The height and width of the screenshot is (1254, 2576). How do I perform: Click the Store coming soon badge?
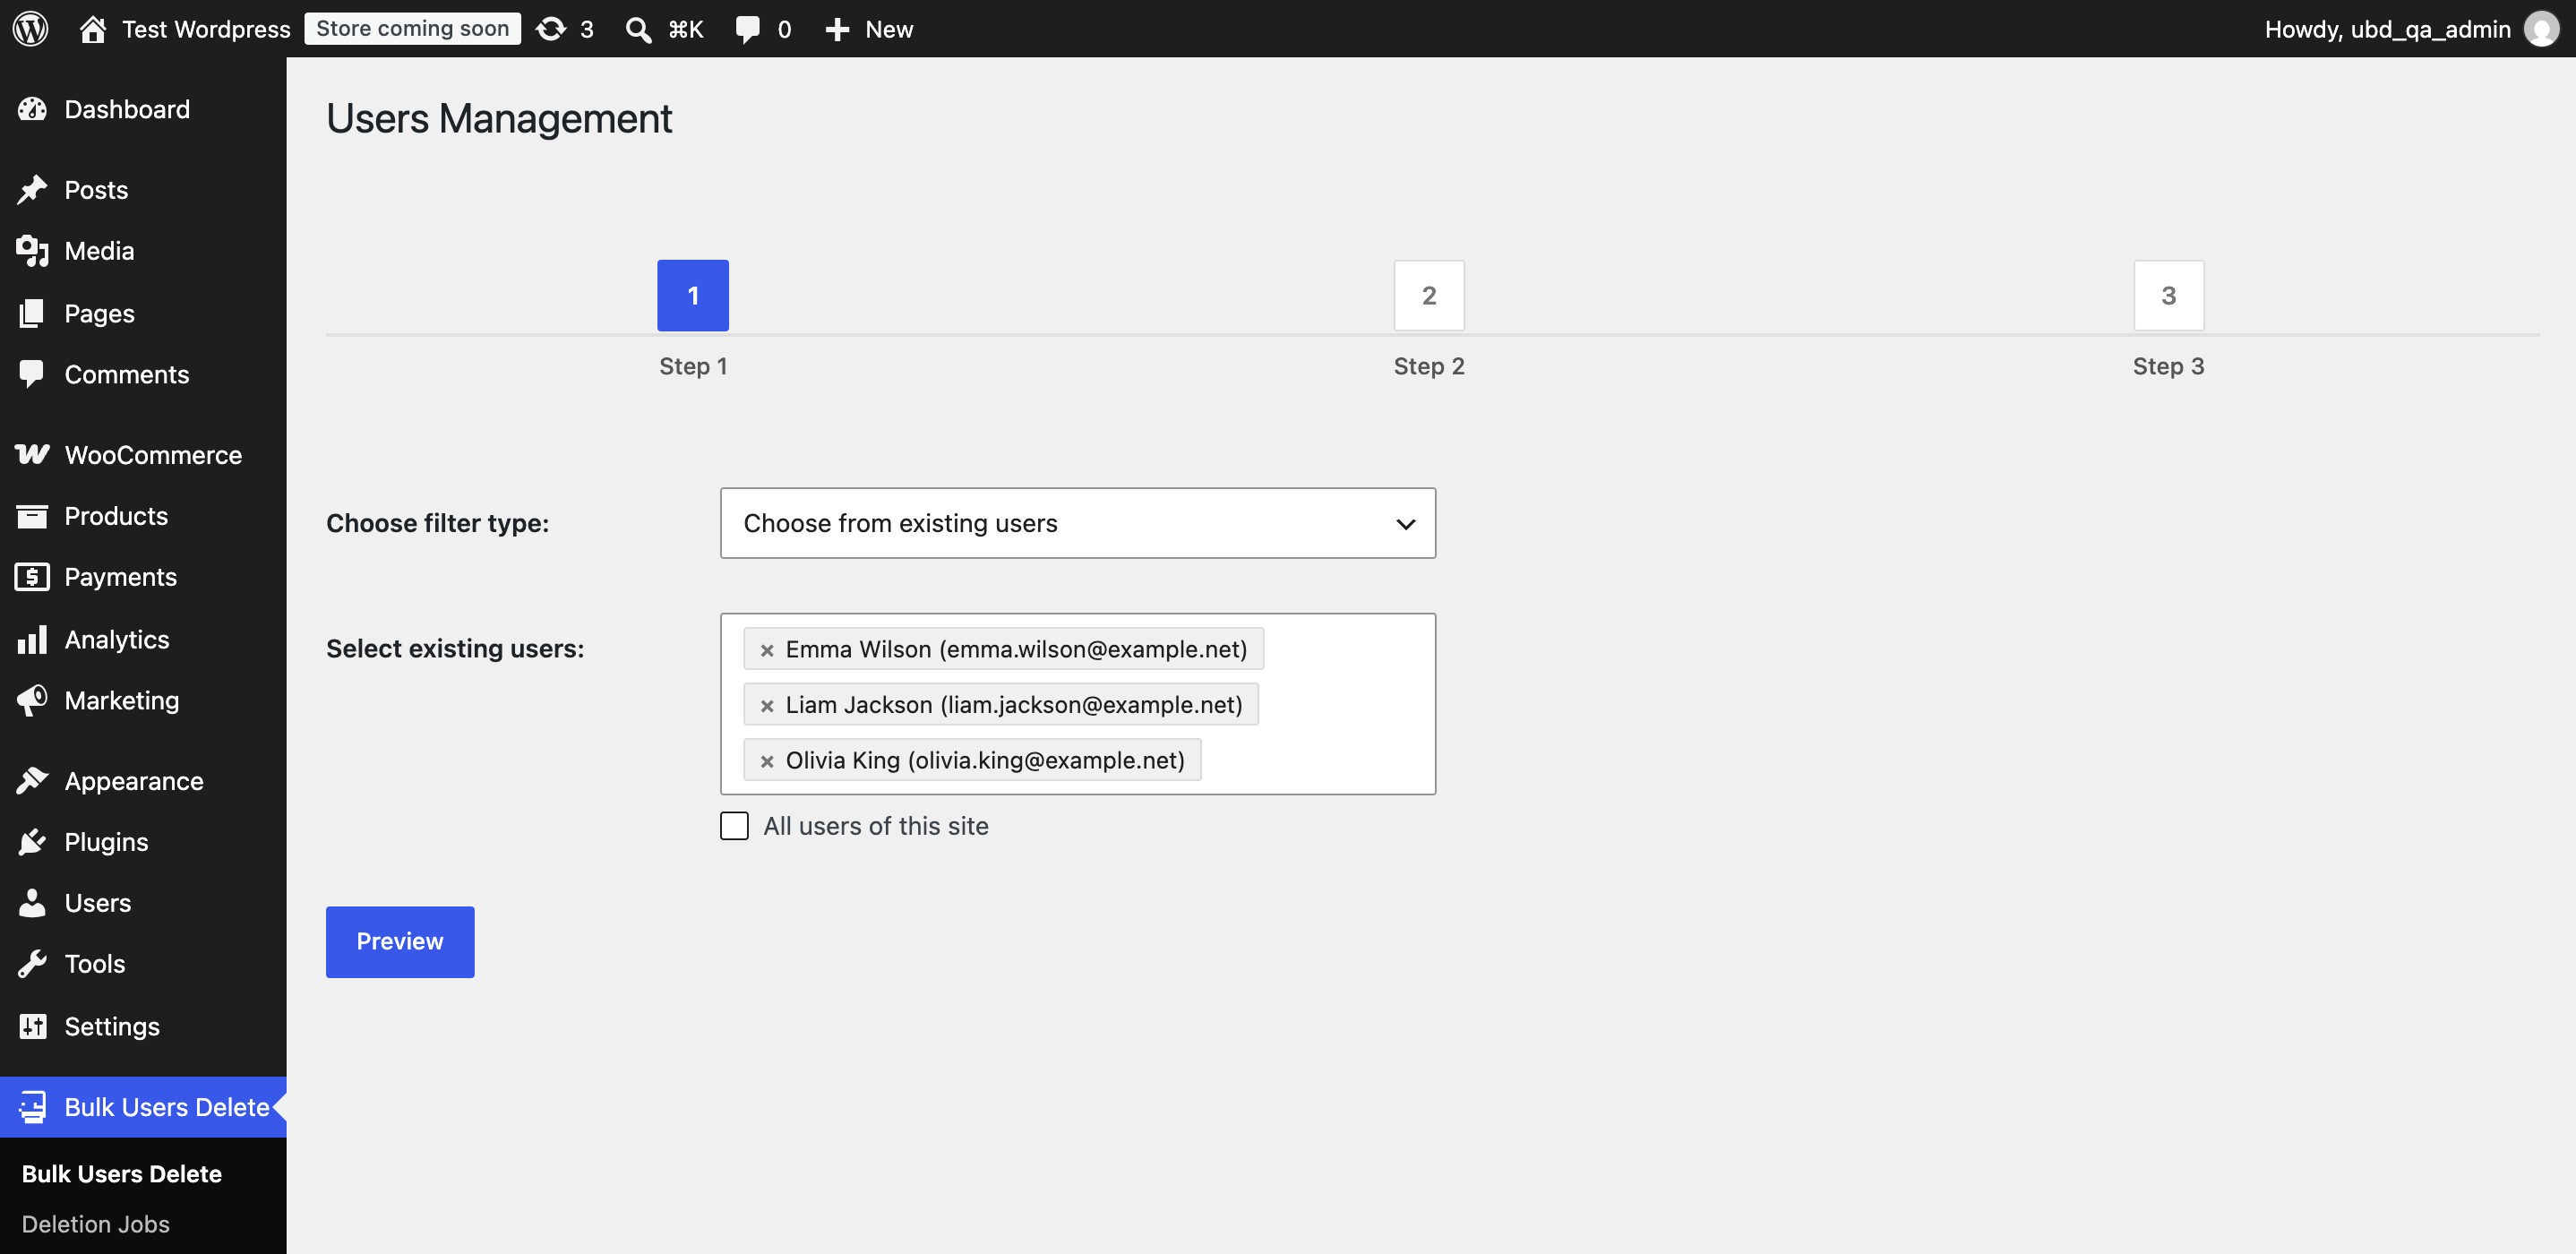coord(412,29)
